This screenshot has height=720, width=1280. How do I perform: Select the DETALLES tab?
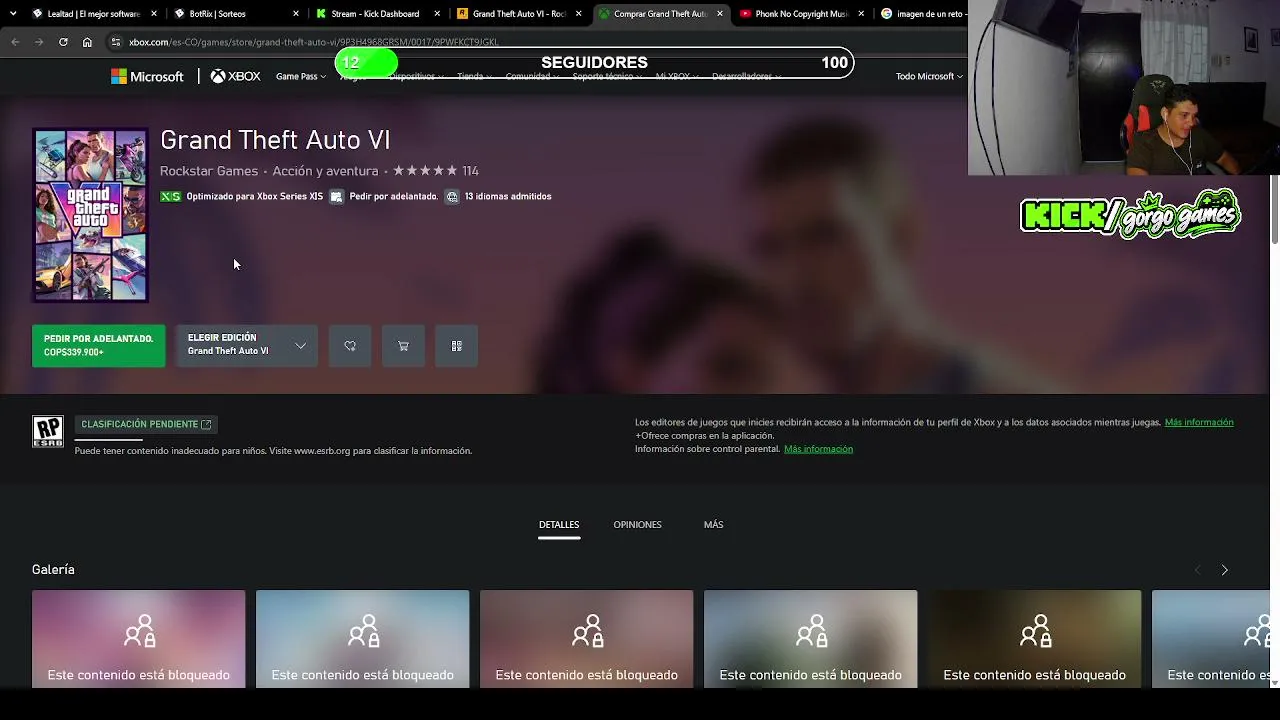(x=559, y=525)
